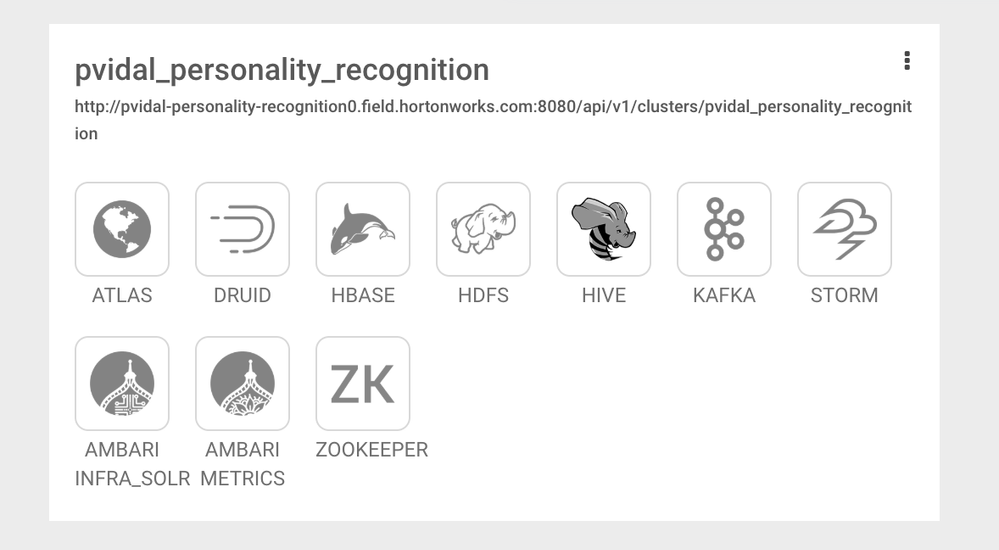Open the HDFS elephant icon
Viewport: 999px width, 550px height.
point(483,229)
